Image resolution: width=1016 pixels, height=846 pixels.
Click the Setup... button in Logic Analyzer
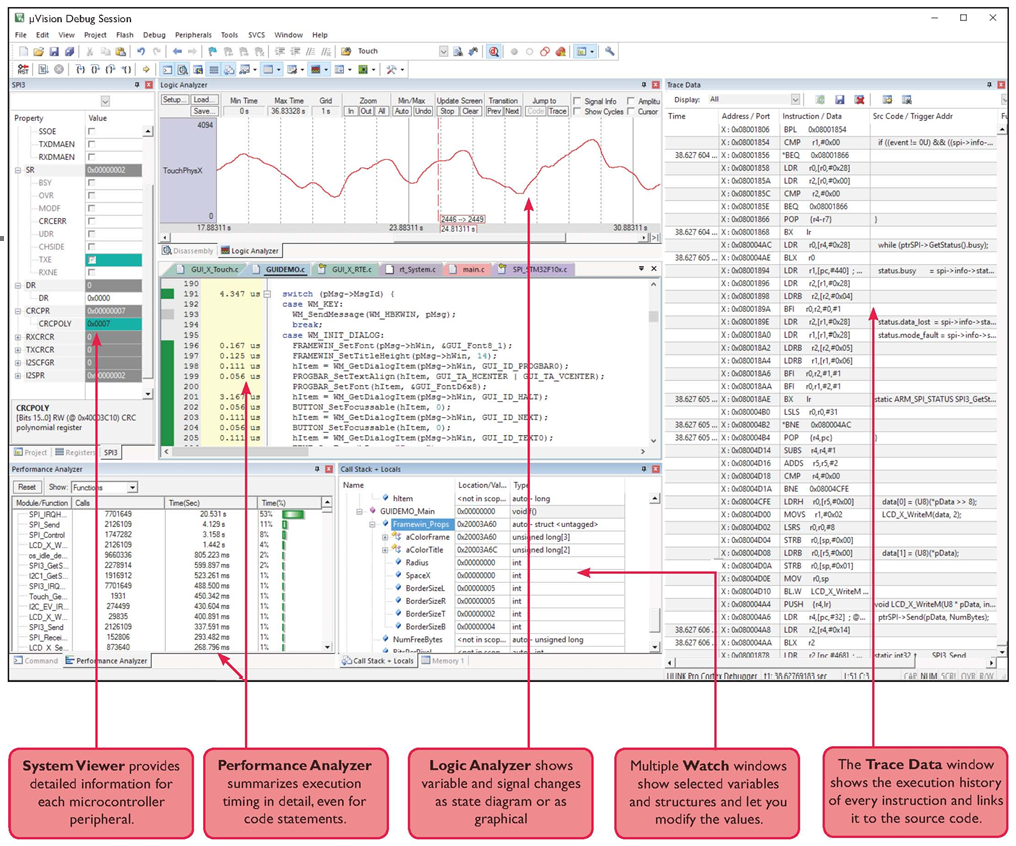pyautogui.click(x=174, y=100)
